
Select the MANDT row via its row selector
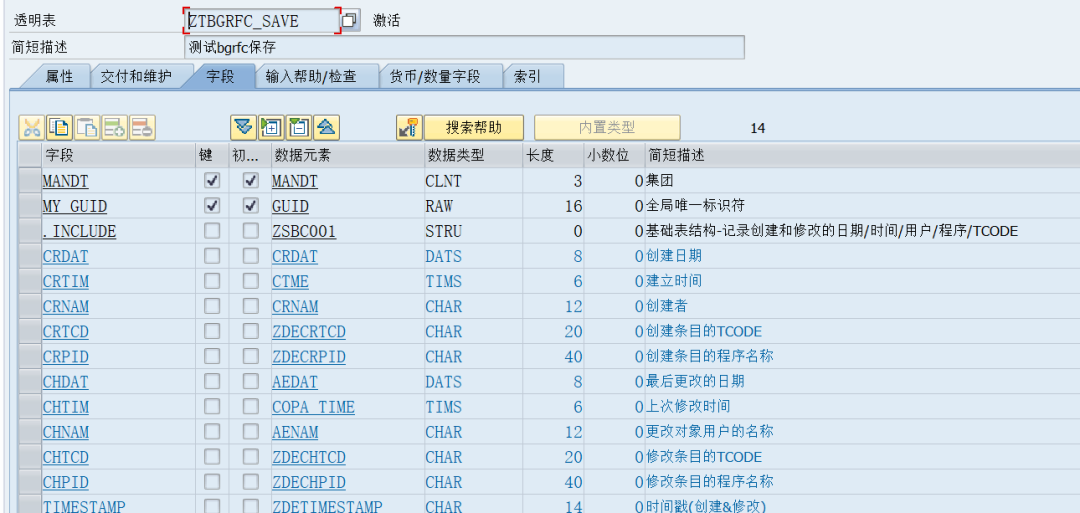29,181
